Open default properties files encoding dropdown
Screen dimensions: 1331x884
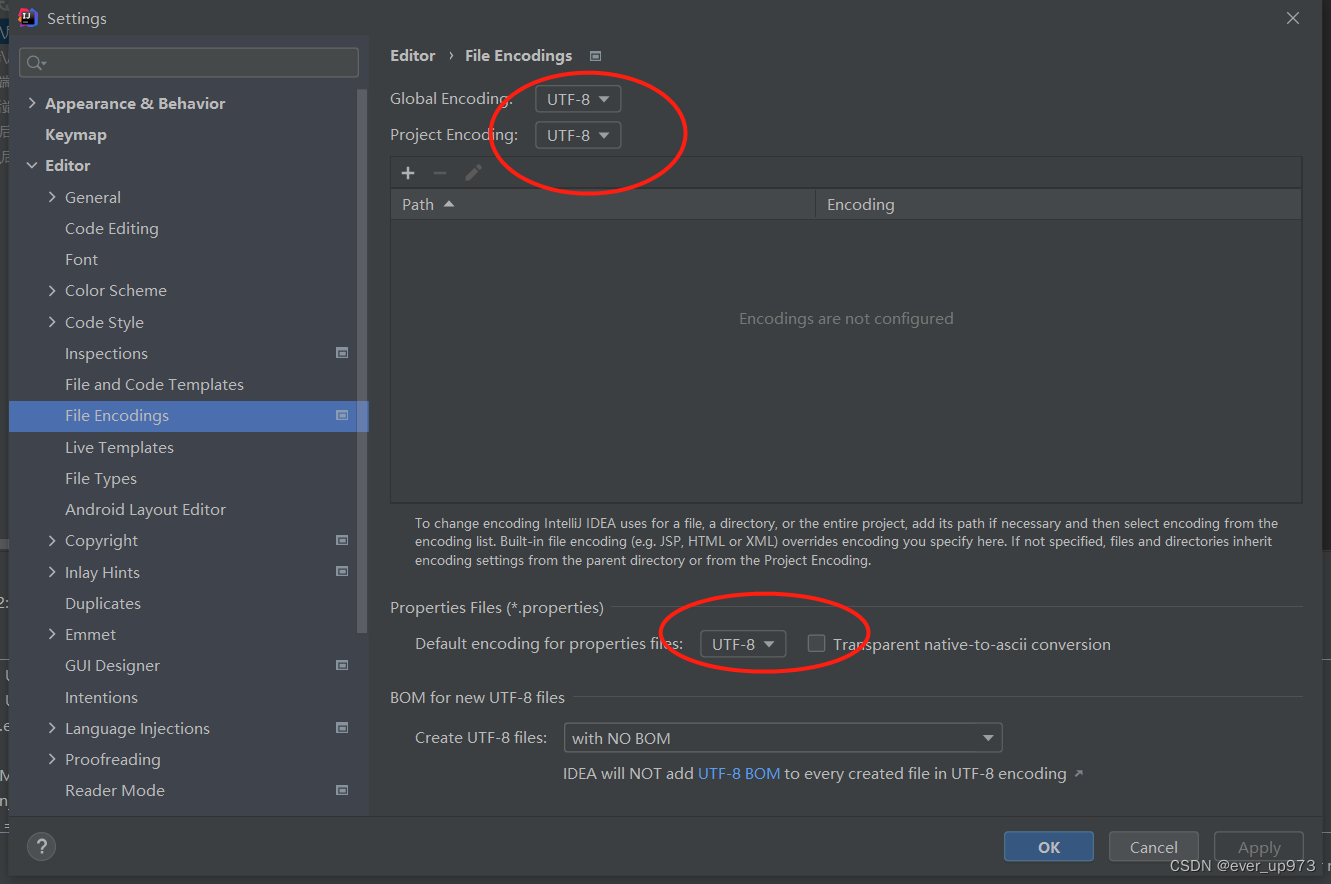pyautogui.click(x=743, y=644)
